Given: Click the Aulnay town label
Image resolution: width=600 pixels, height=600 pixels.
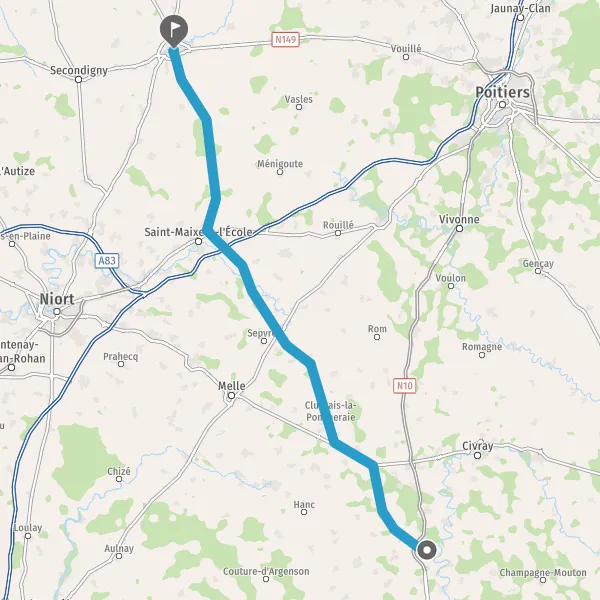Looking at the screenshot, I should (x=119, y=549).
